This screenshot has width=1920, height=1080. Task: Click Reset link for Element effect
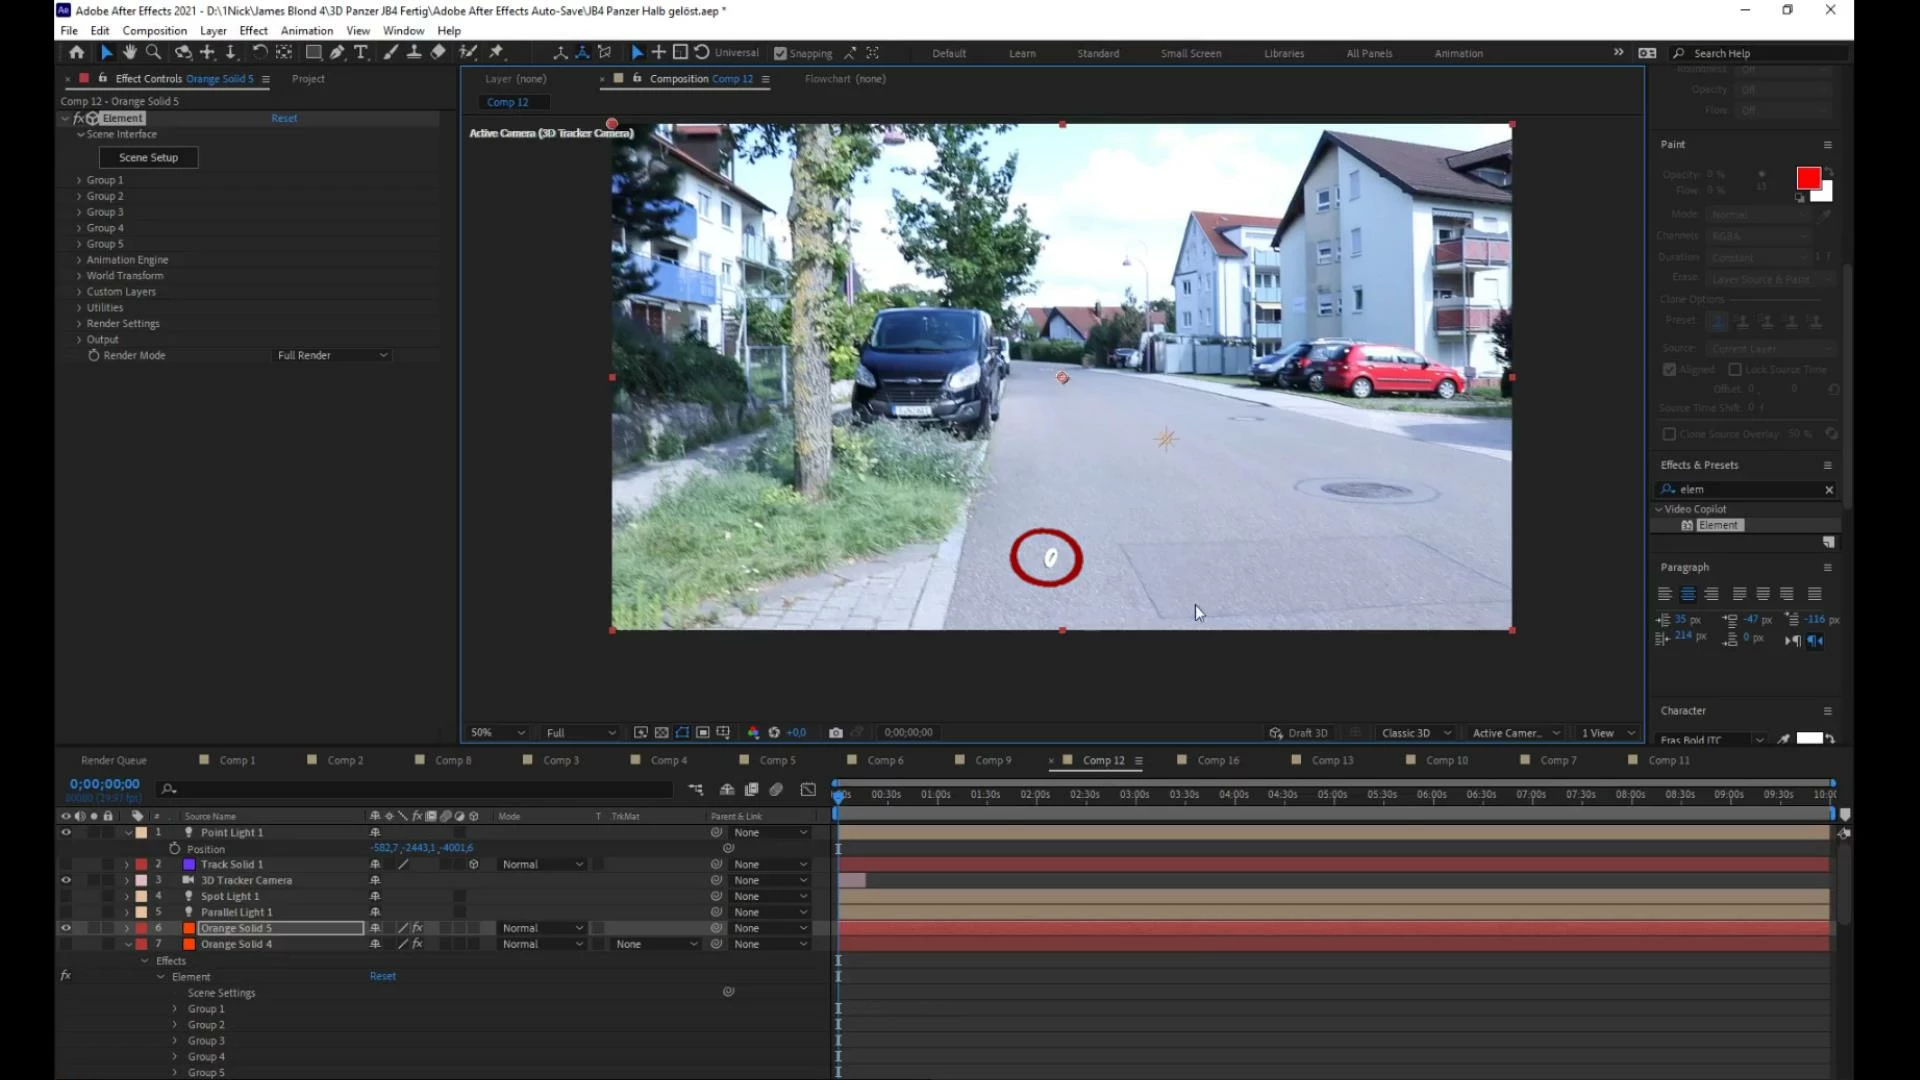click(x=284, y=118)
